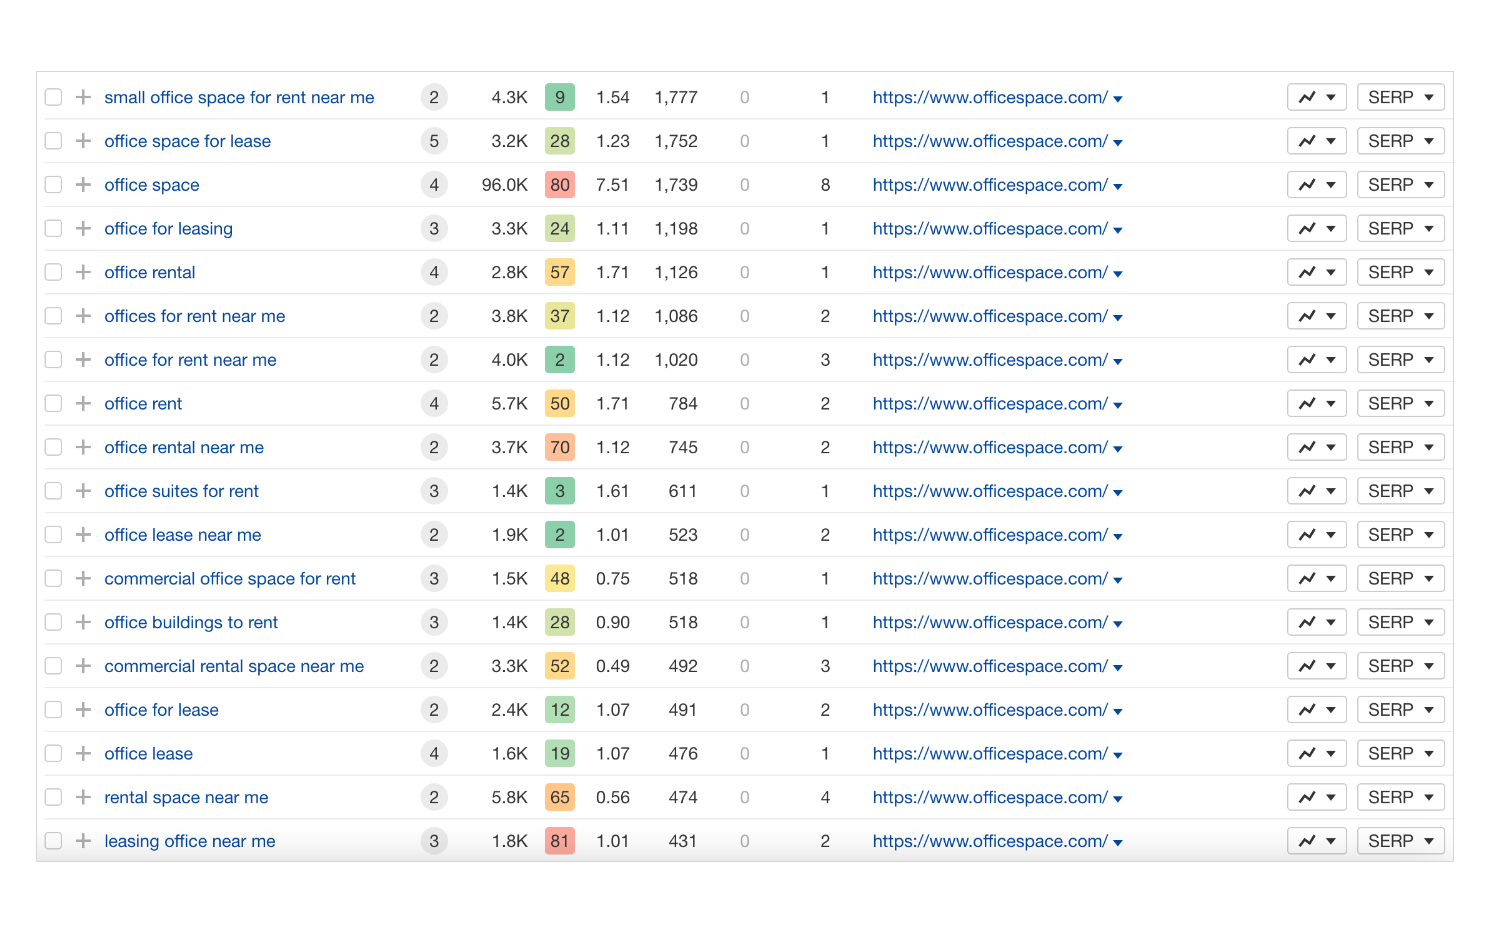
Task: Click the green KD badge on "office lease near me"
Action: point(560,534)
